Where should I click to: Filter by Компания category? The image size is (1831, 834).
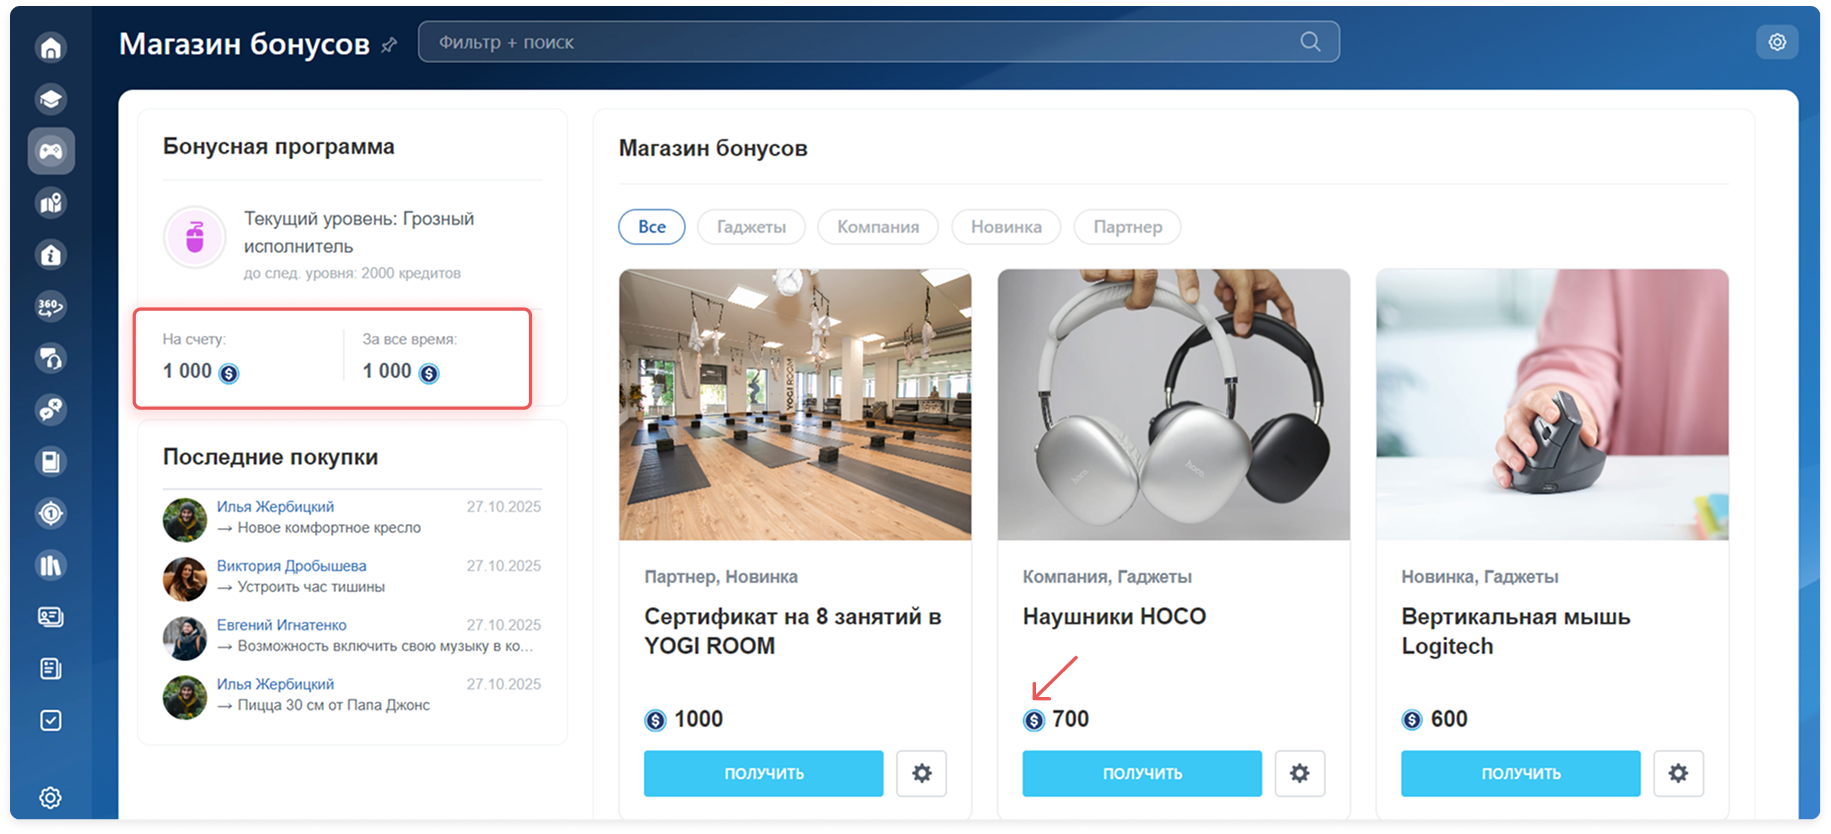click(x=877, y=227)
